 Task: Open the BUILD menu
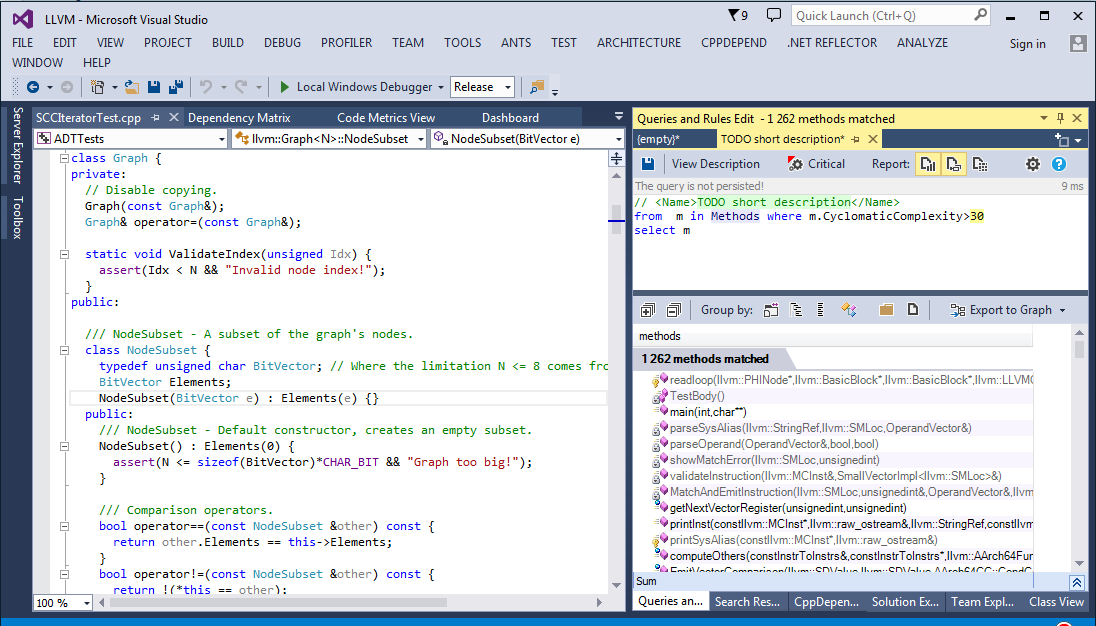click(228, 43)
